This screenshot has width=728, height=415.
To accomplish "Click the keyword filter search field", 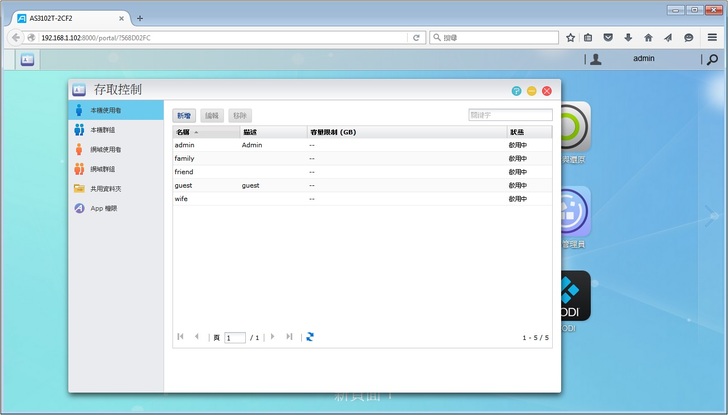I will [x=510, y=115].
